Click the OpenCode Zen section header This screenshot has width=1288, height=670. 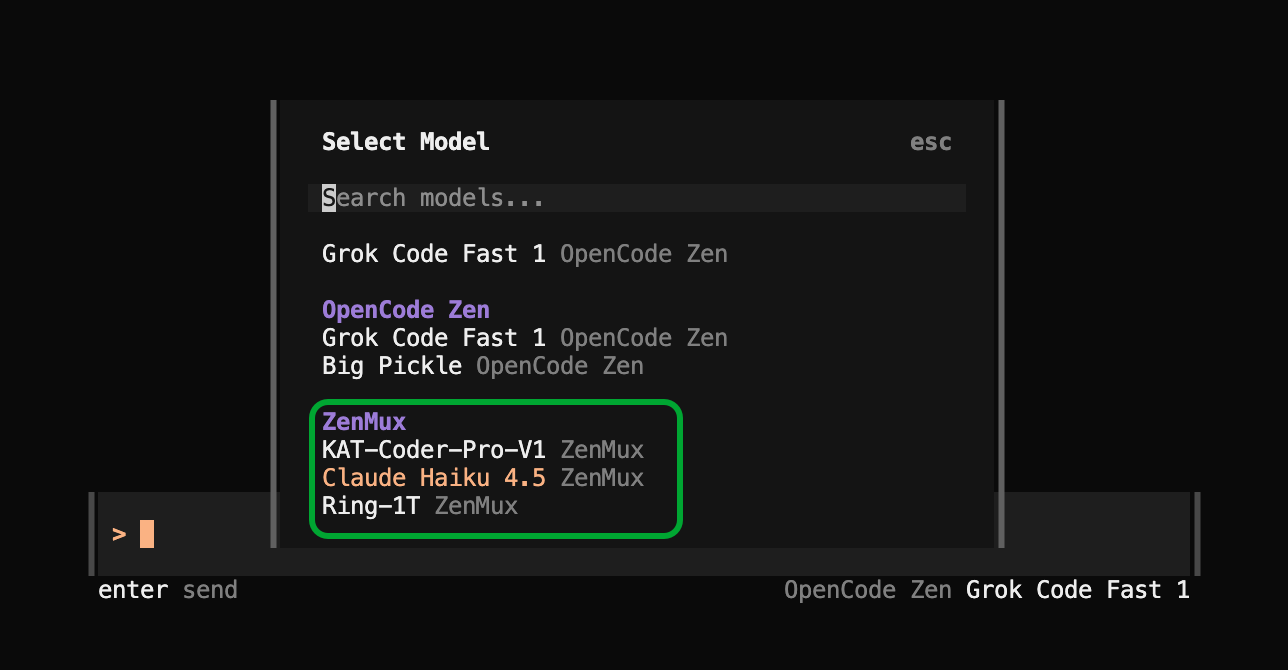click(405, 310)
